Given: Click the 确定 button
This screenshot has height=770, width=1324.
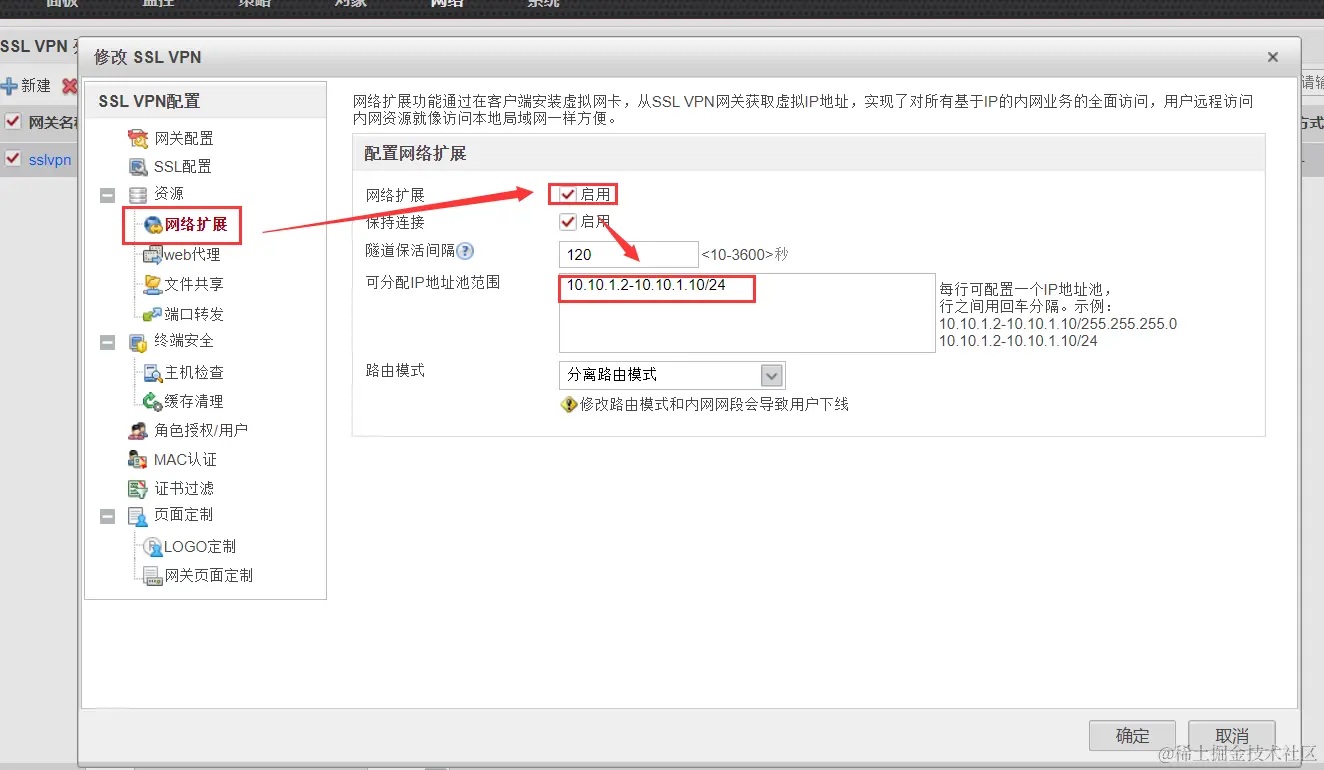Looking at the screenshot, I should click(1132, 736).
